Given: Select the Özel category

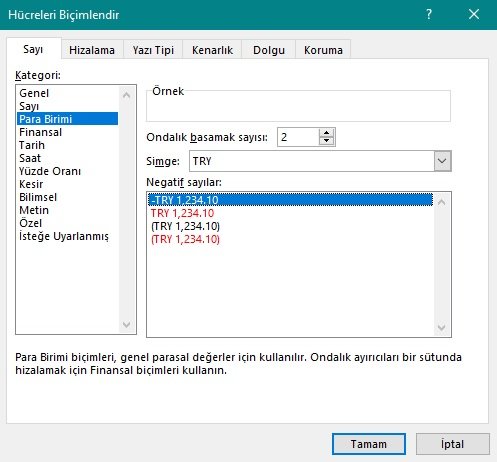Looking at the screenshot, I should 68,223.
